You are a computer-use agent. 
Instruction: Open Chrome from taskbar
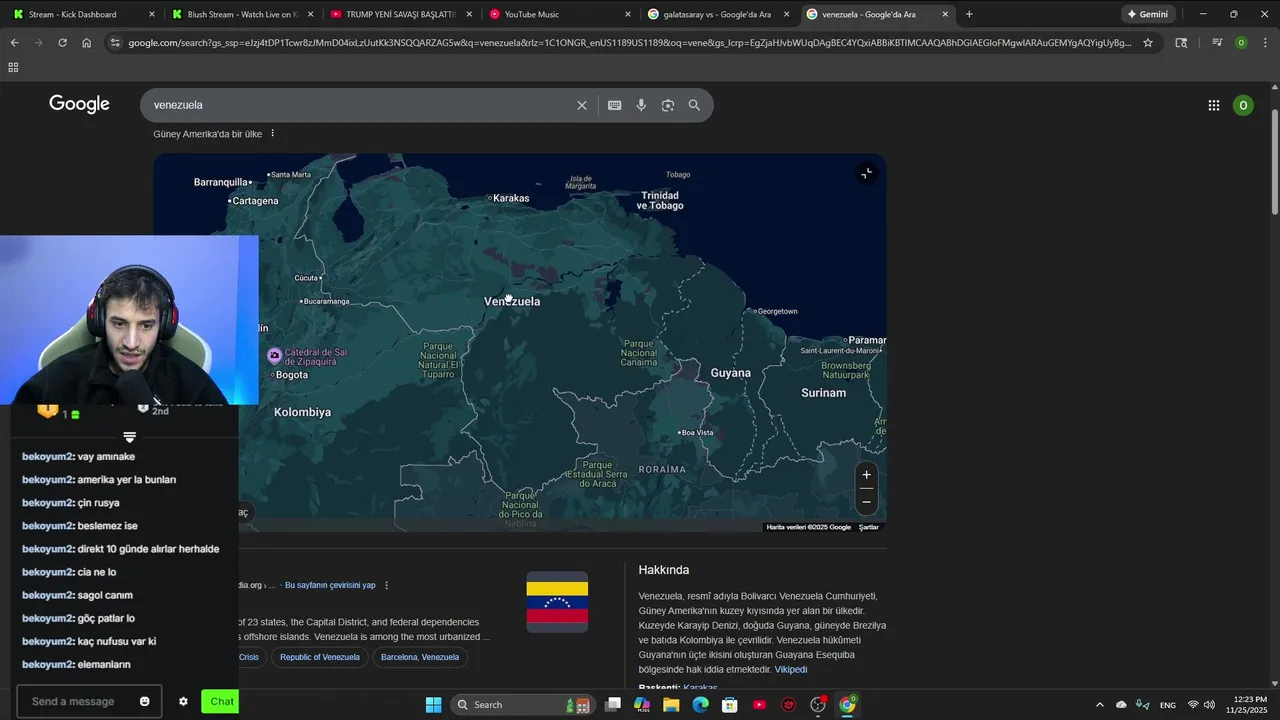847,705
